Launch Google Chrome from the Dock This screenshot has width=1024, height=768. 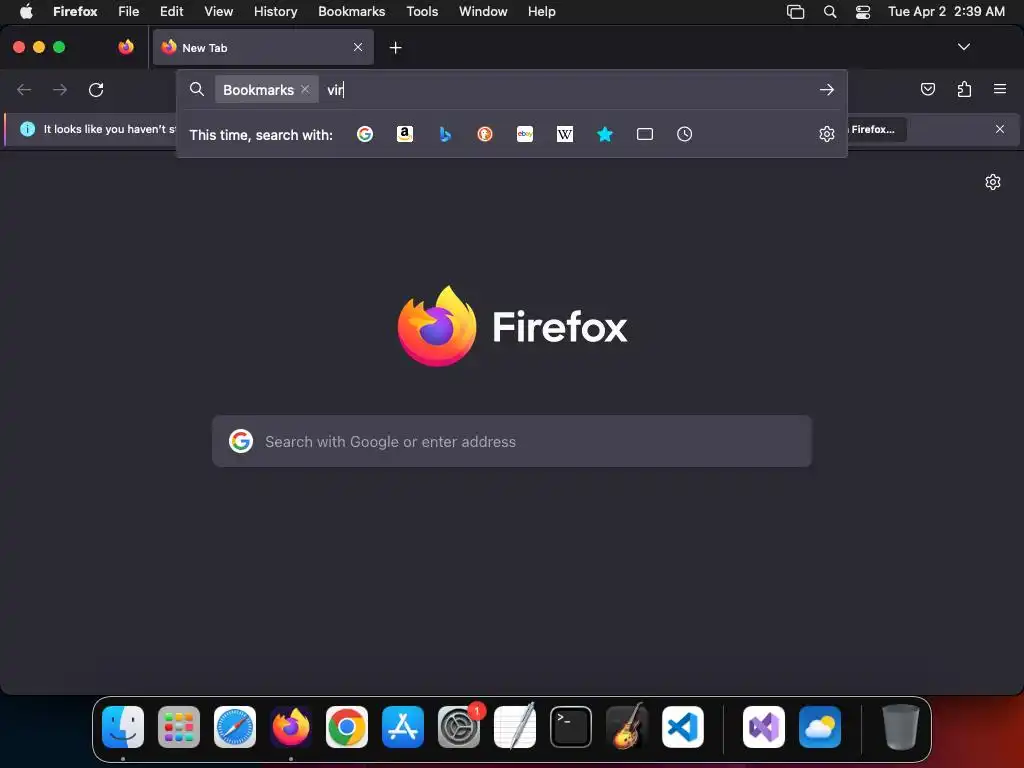coord(347,727)
